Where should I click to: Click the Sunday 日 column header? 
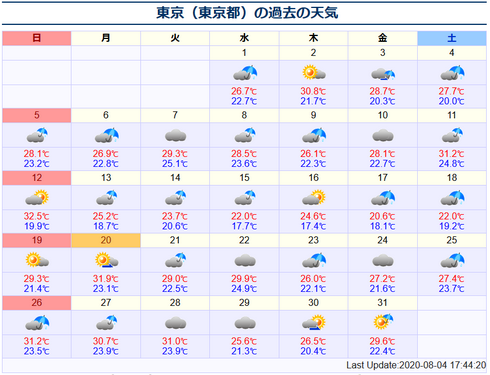37,38
